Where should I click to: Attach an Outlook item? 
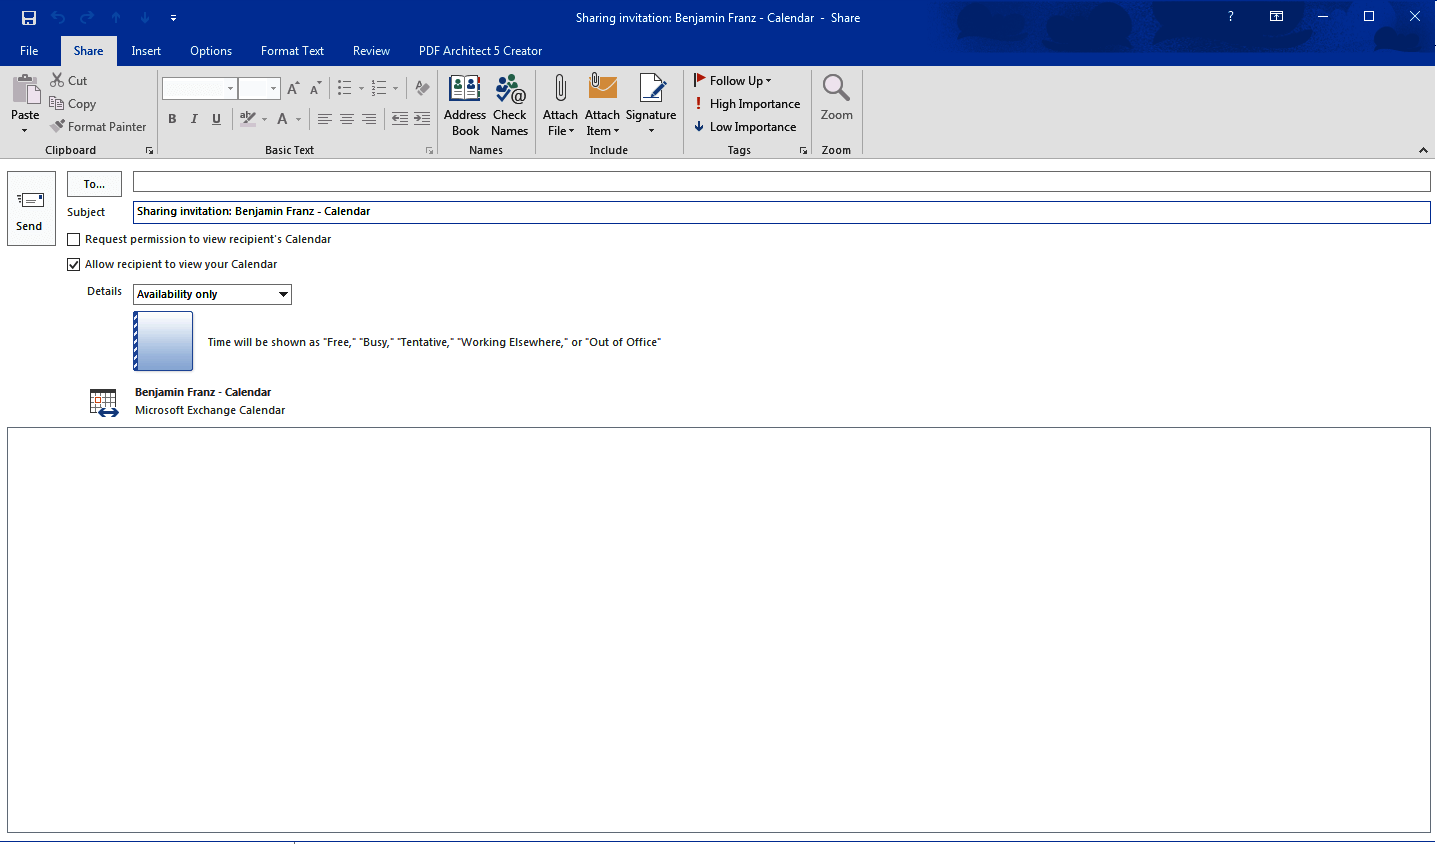(603, 105)
